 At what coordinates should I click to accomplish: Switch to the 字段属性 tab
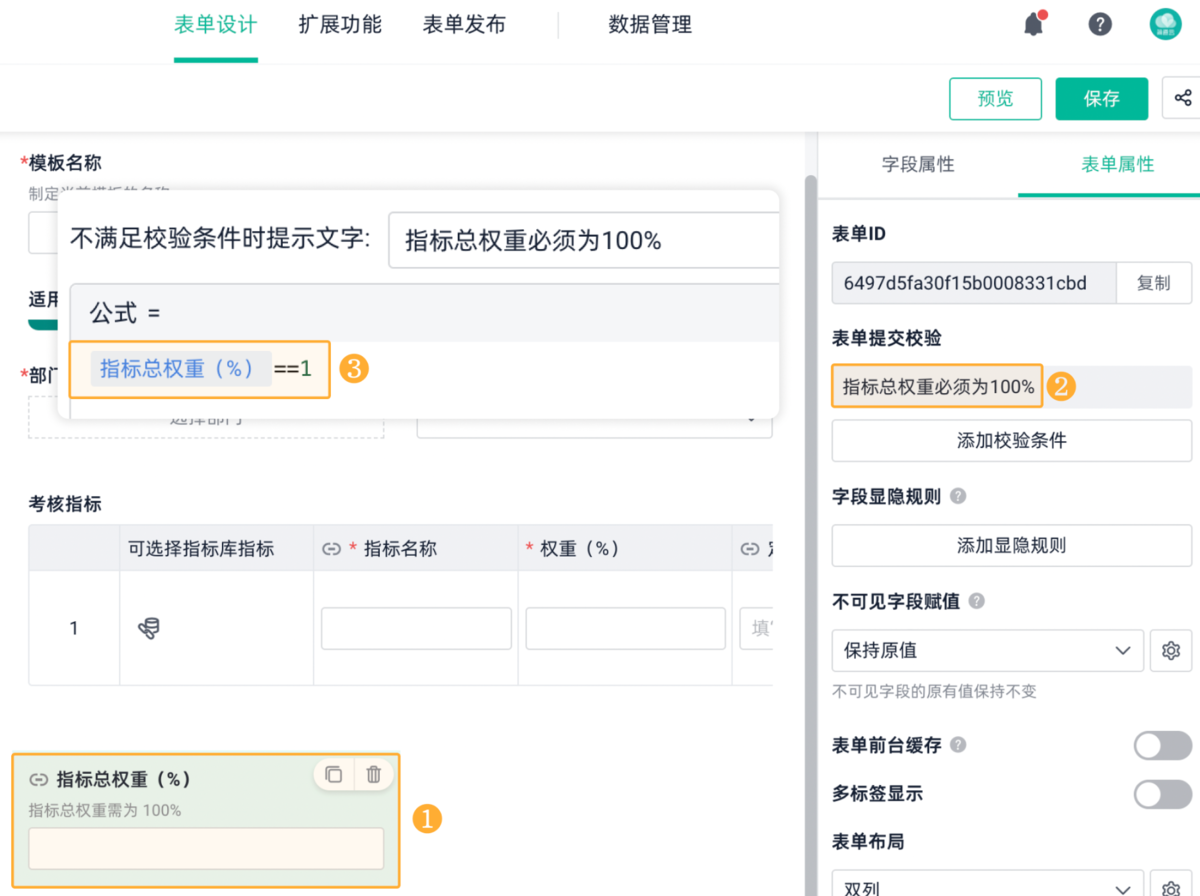[x=918, y=165]
